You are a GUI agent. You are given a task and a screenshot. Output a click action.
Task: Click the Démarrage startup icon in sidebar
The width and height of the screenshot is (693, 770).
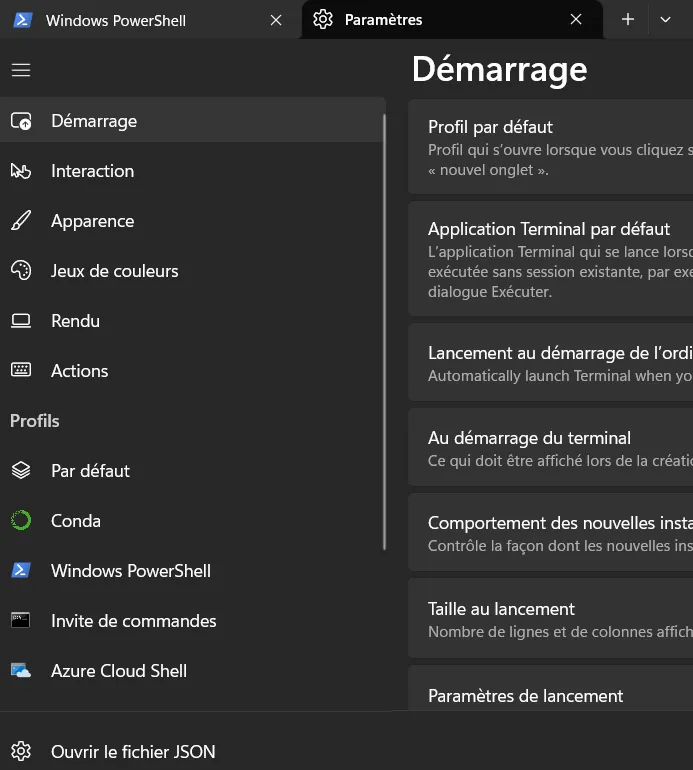tap(21, 121)
